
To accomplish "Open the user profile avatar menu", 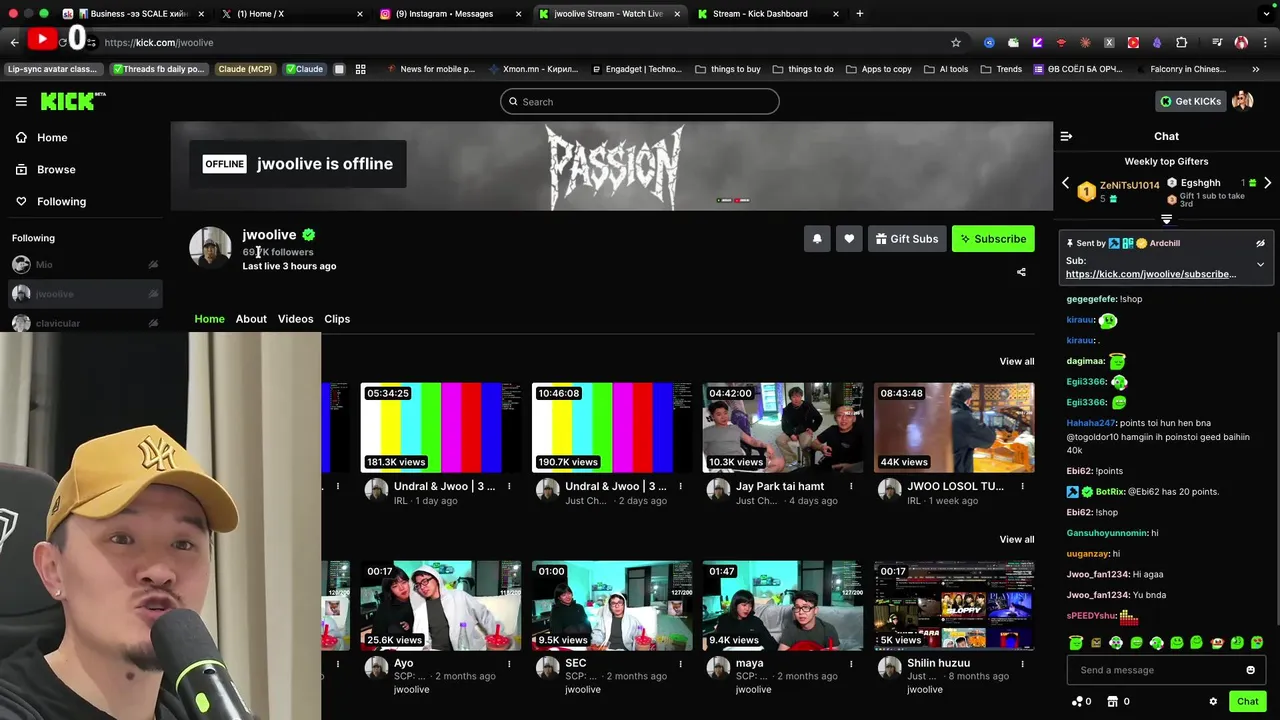I will click(x=1242, y=101).
